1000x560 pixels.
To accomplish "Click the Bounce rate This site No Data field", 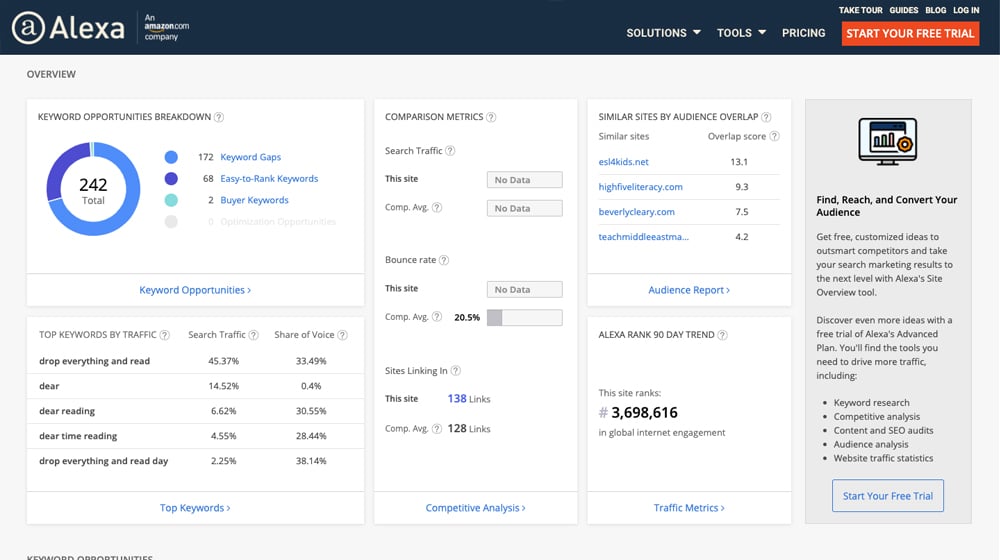I will click(x=524, y=290).
